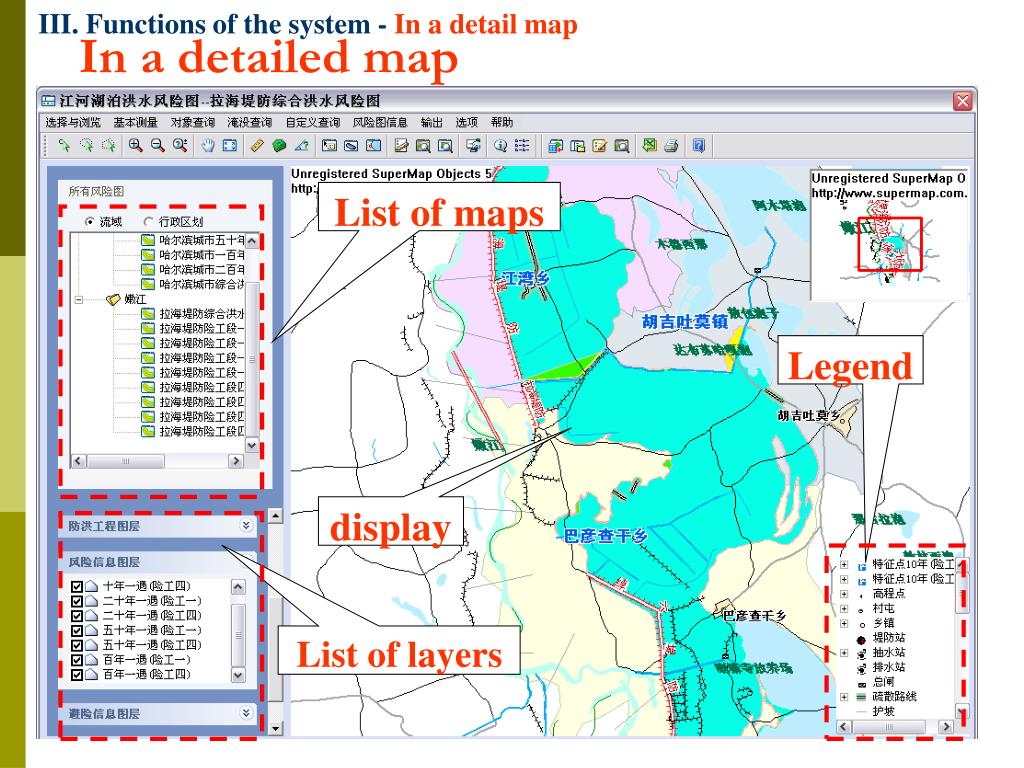The width and height of the screenshot is (1024, 768).
Task: Click the 抽水站 legend symbol
Action: 861,653
